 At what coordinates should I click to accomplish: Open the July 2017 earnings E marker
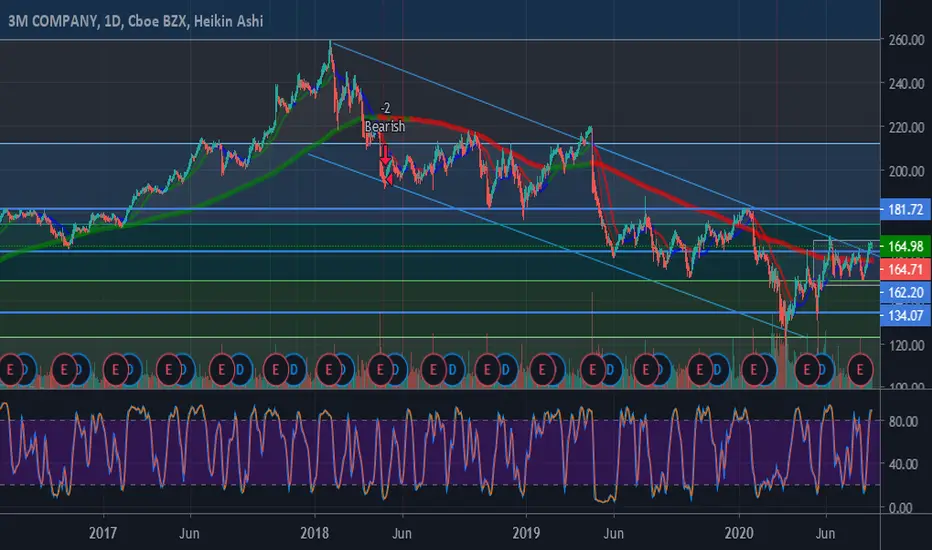pos(222,370)
